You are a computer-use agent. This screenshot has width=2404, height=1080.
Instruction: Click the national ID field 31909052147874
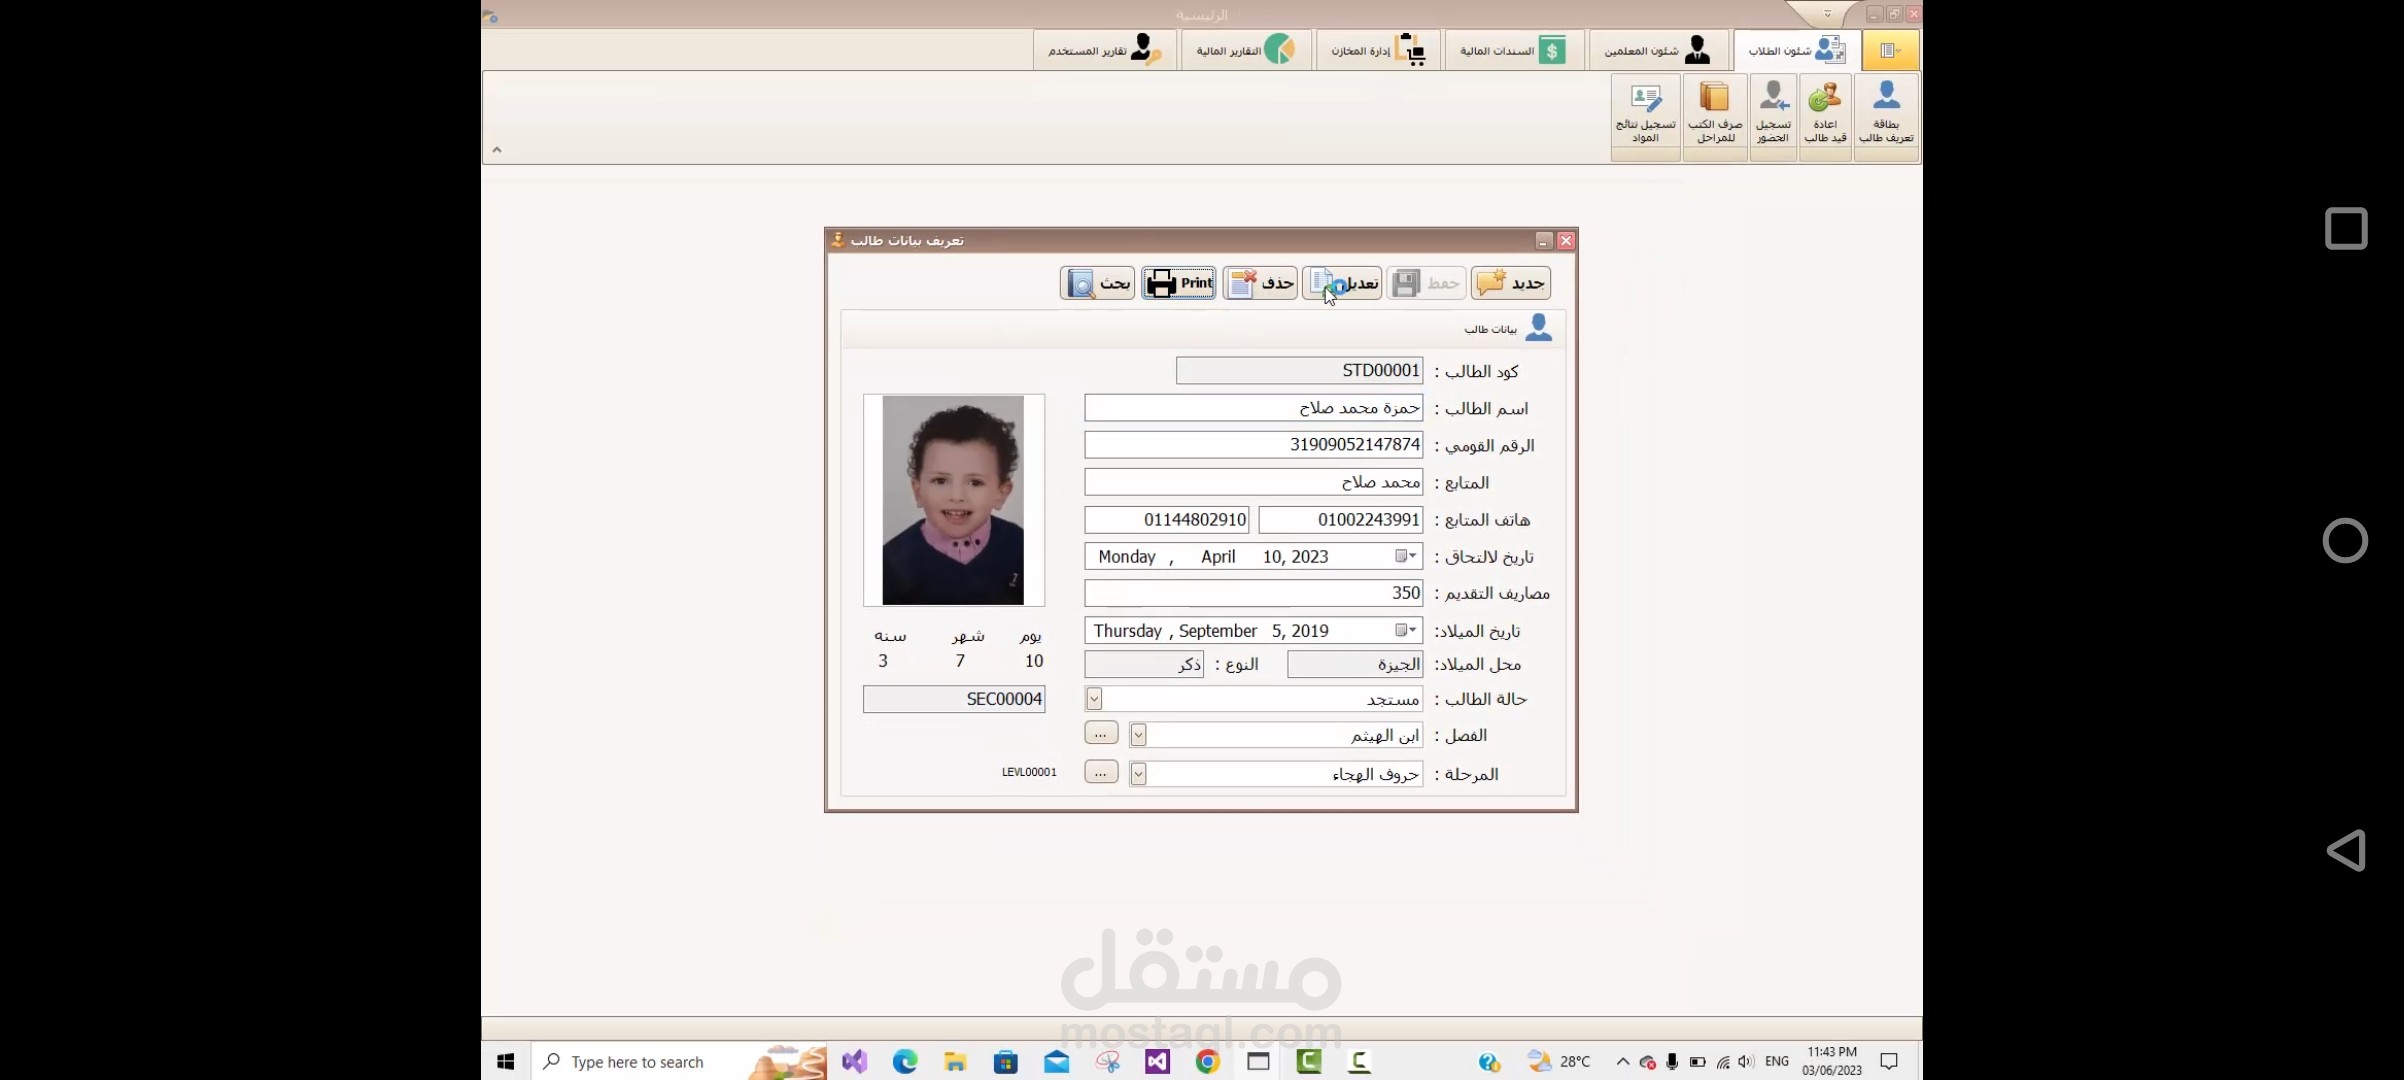coord(1253,445)
